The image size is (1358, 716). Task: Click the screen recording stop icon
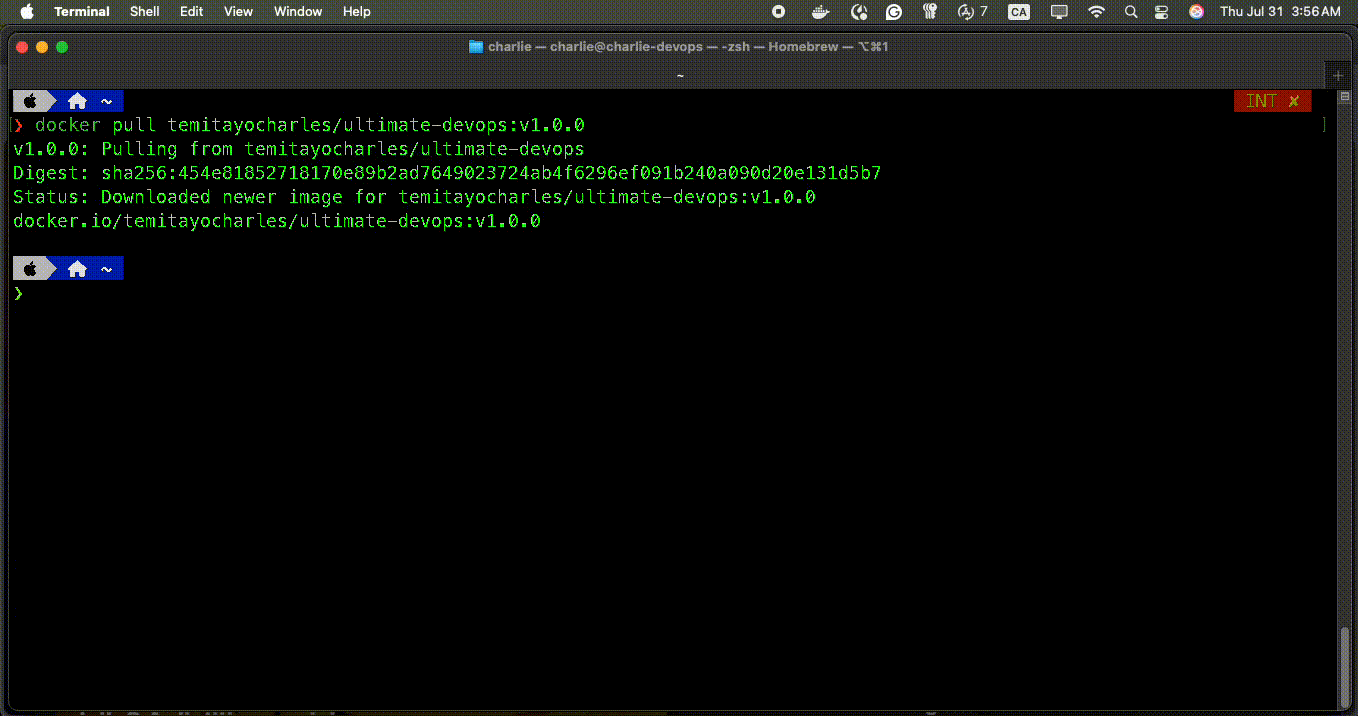click(x=779, y=12)
